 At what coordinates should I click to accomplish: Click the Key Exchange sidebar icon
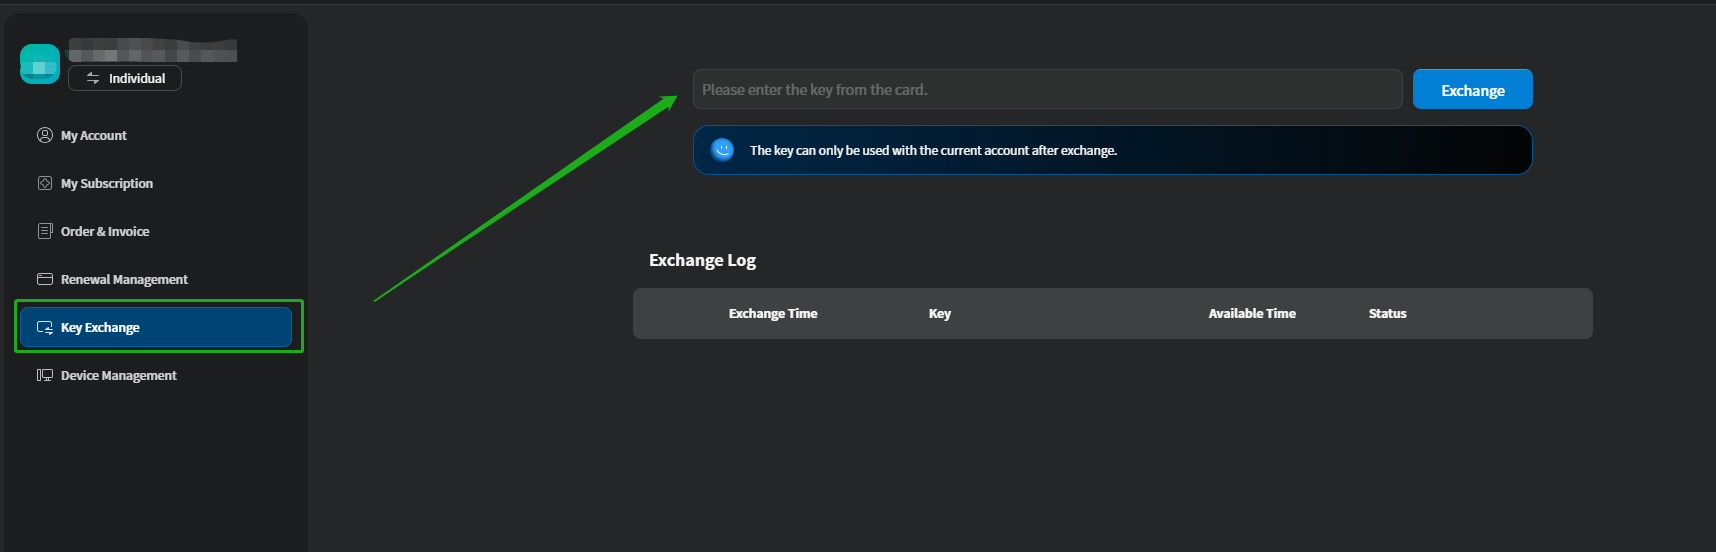(x=45, y=327)
